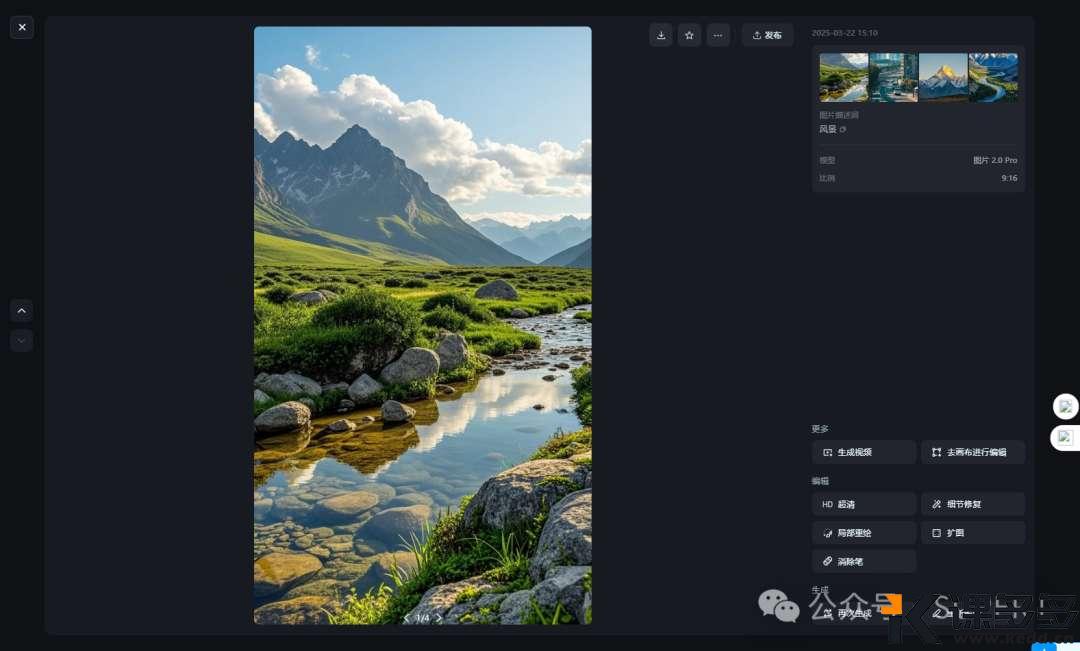Select the golden mountain peak thumbnail
This screenshot has width=1080, height=651.
point(943,77)
